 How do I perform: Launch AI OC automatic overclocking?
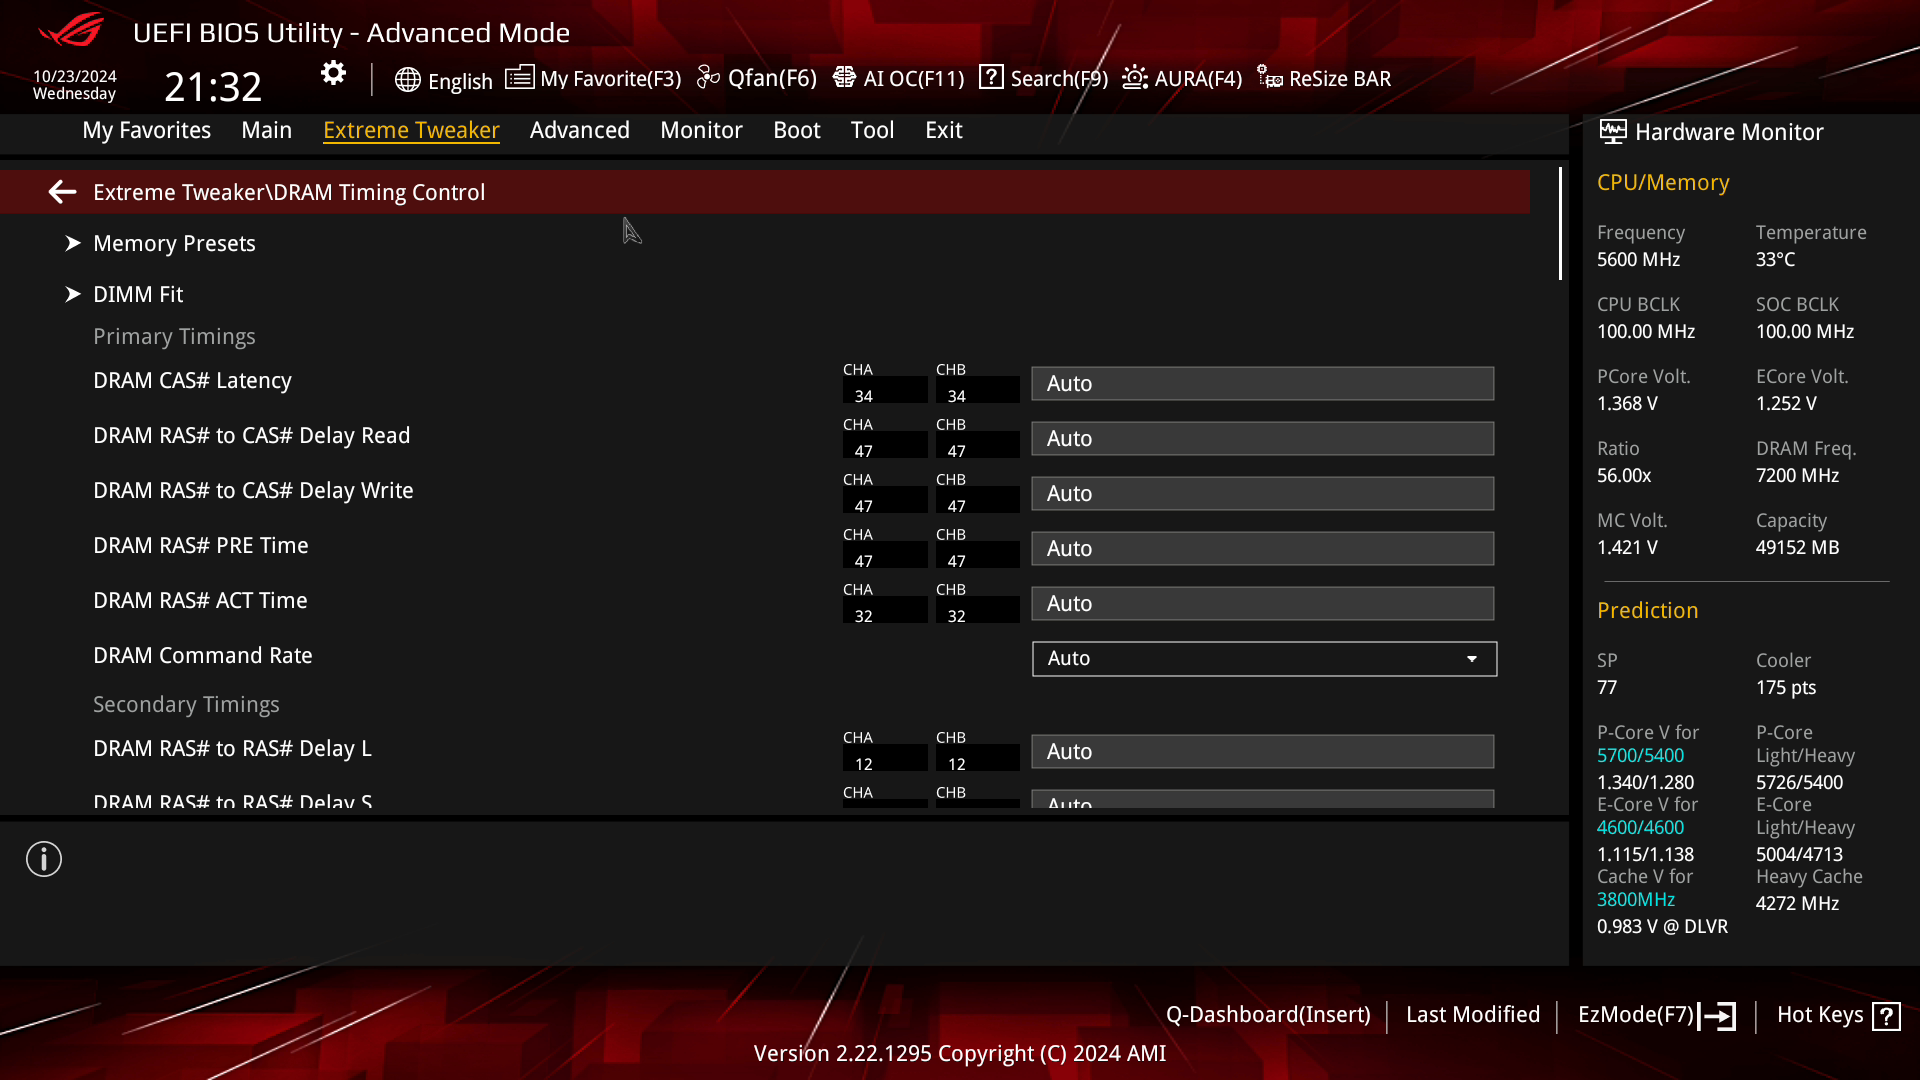[x=901, y=78]
